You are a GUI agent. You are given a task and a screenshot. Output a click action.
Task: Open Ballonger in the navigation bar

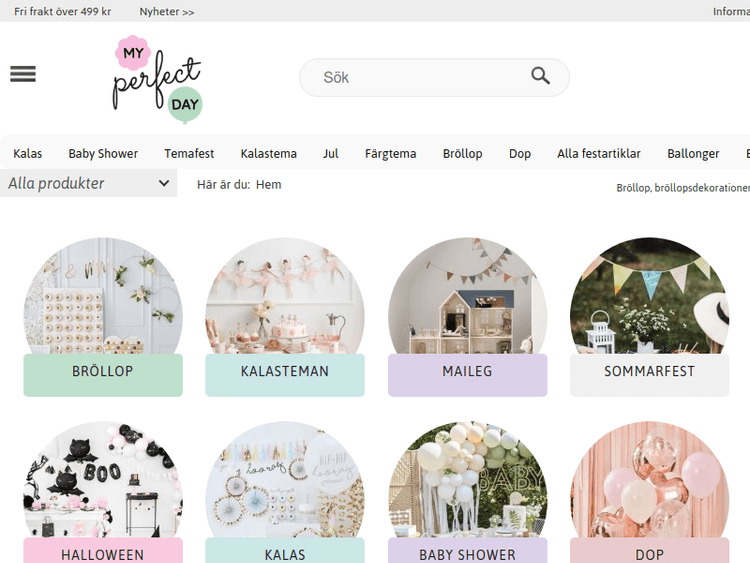click(693, 153)
